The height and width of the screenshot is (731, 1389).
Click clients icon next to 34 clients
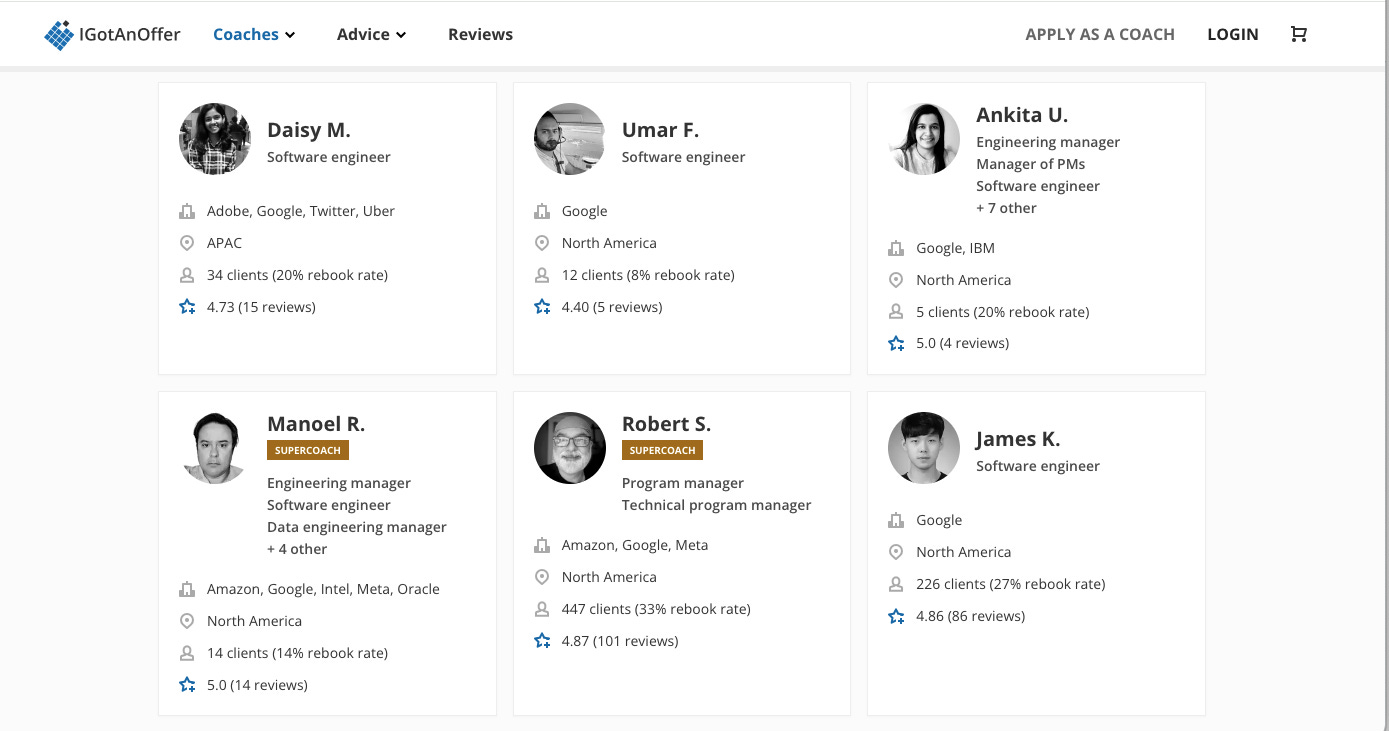click(x=187, y=275)
